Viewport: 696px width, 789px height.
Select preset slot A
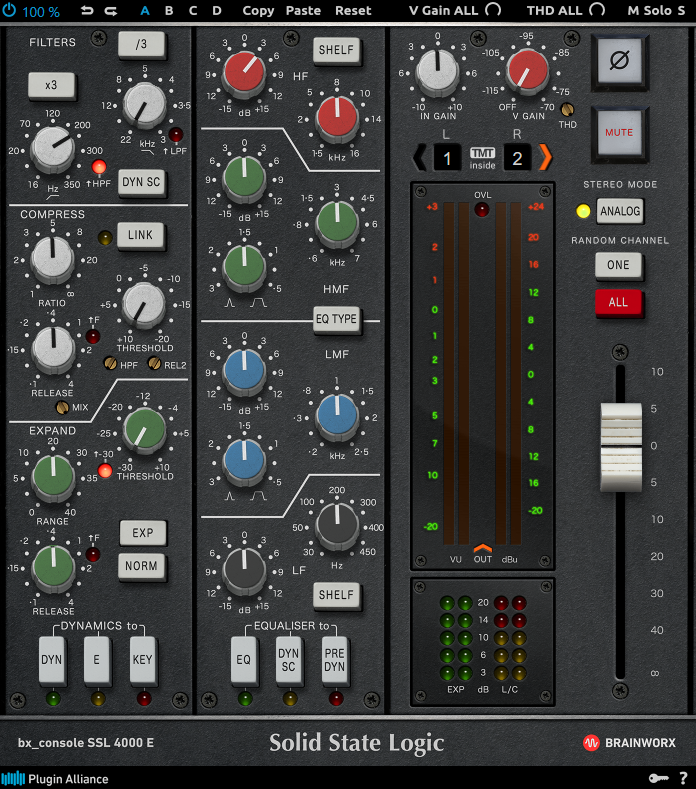[145, 11]
